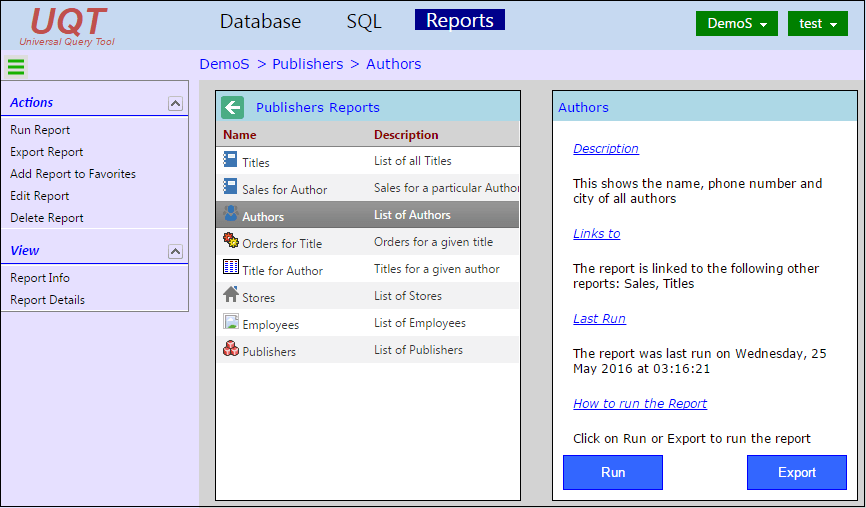Sort by the Description column header
This screenshot has width=866, height=508.
click(406, 135)
